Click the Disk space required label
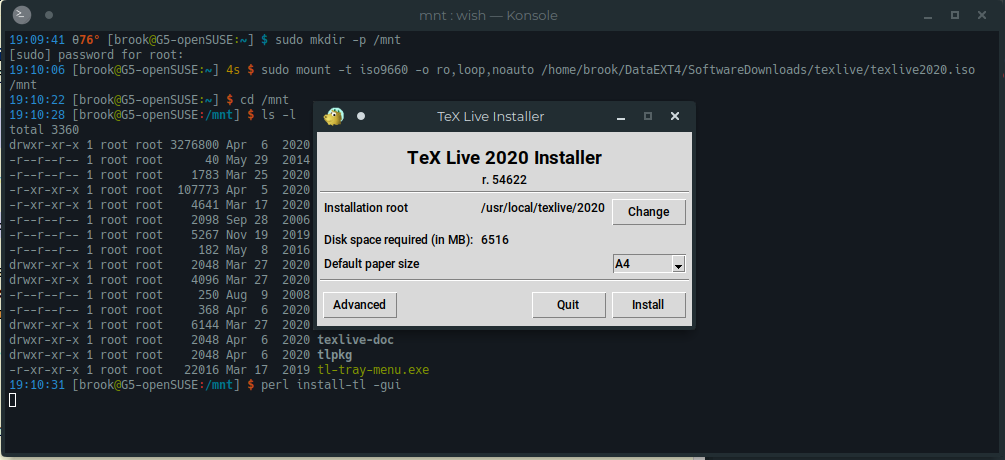The image size is (1005, 460). coord(399,240)
